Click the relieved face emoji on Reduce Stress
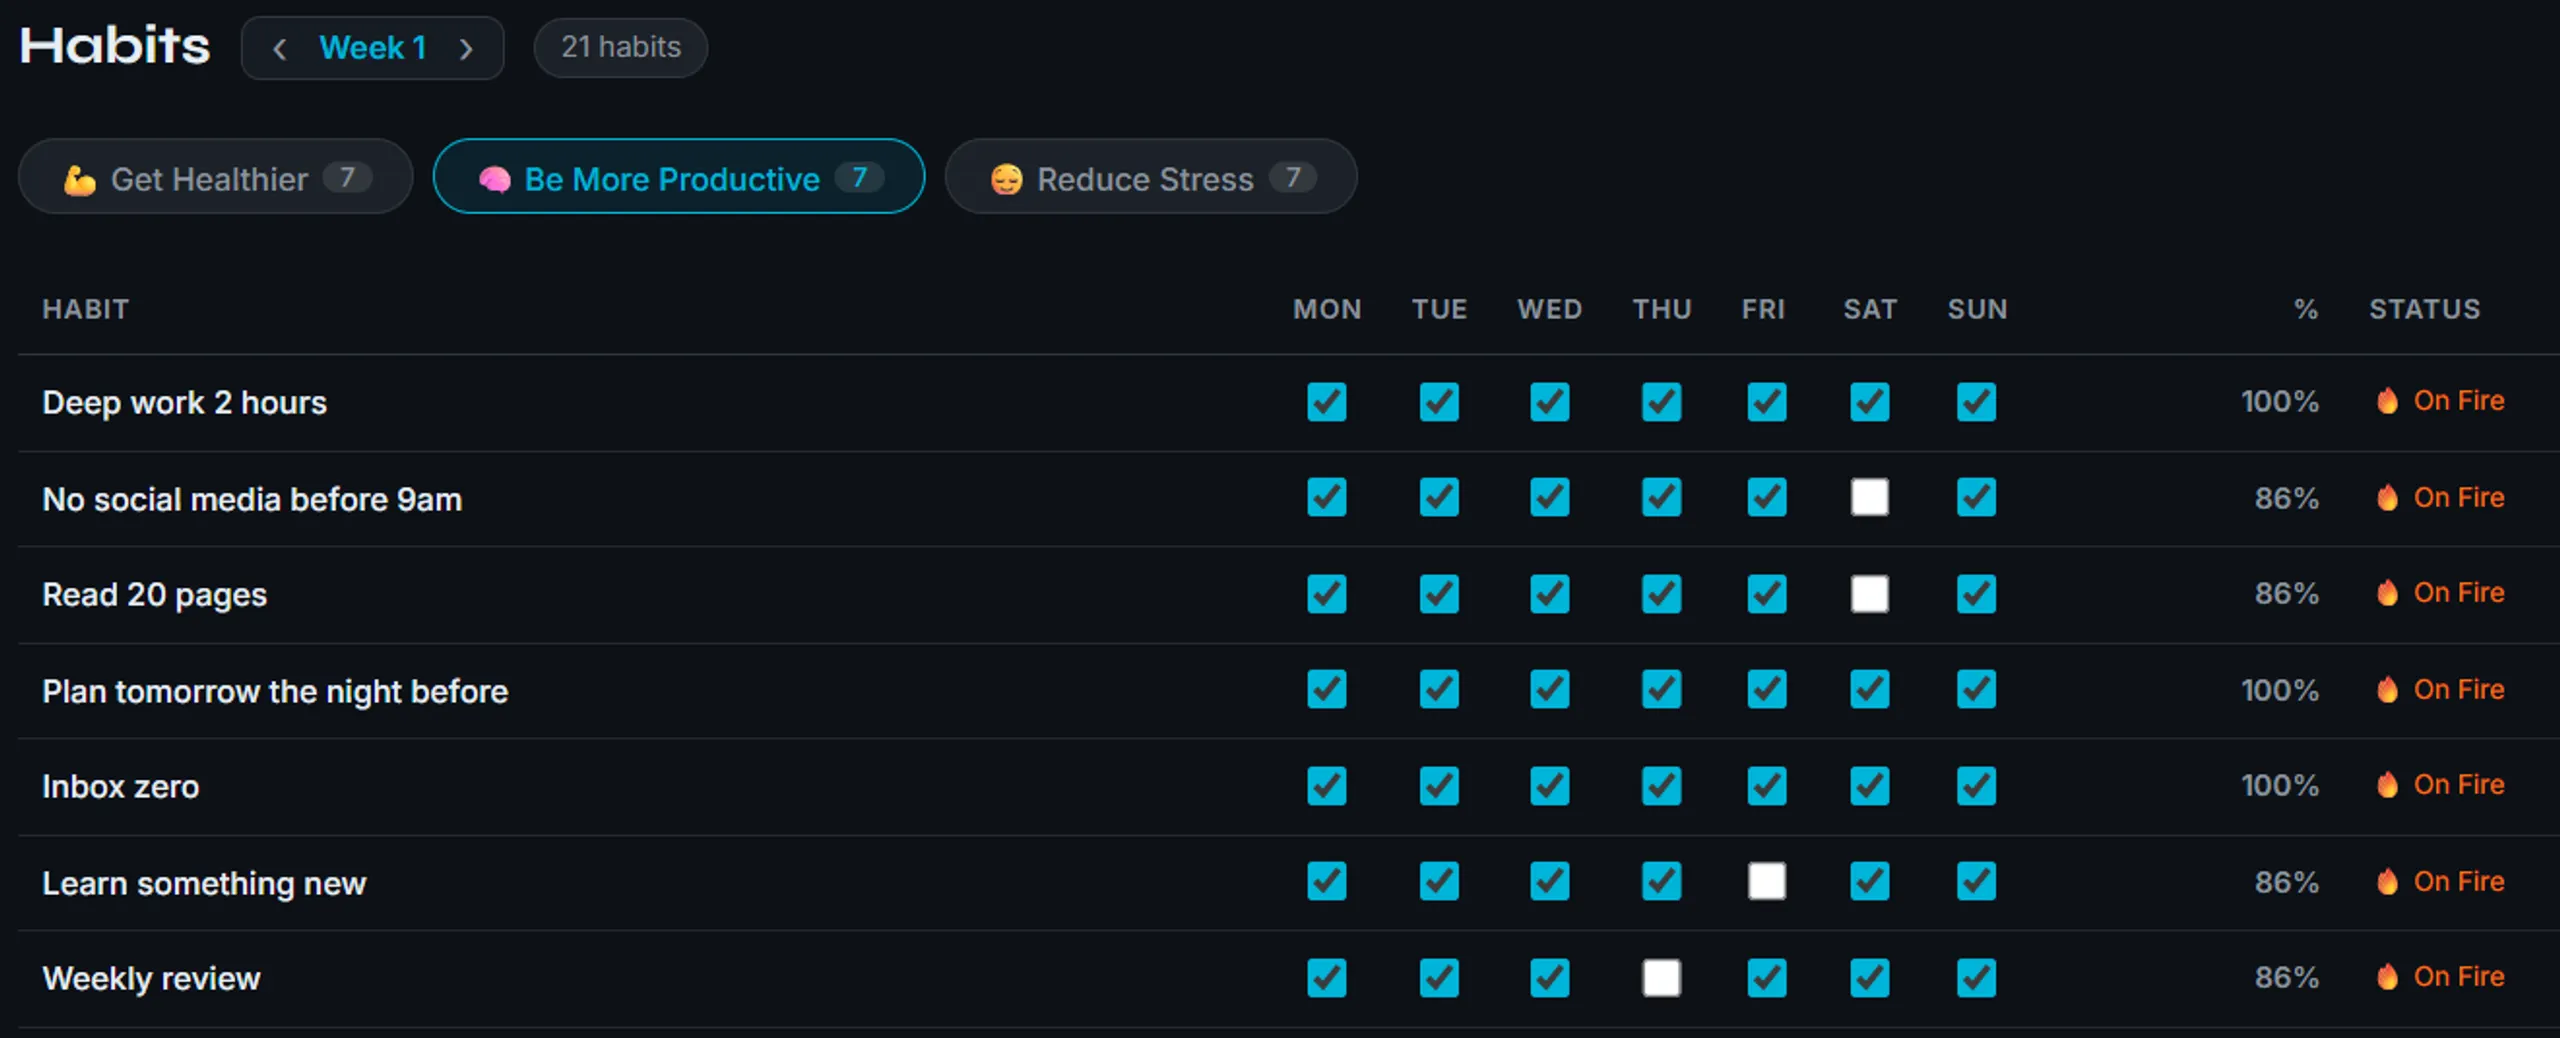Viewport: 2560px width, 1038px height. [x=1006, y=179]
